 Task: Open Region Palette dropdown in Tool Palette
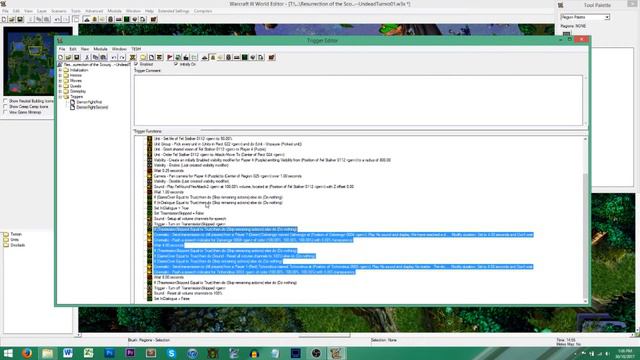pos(607,17)
